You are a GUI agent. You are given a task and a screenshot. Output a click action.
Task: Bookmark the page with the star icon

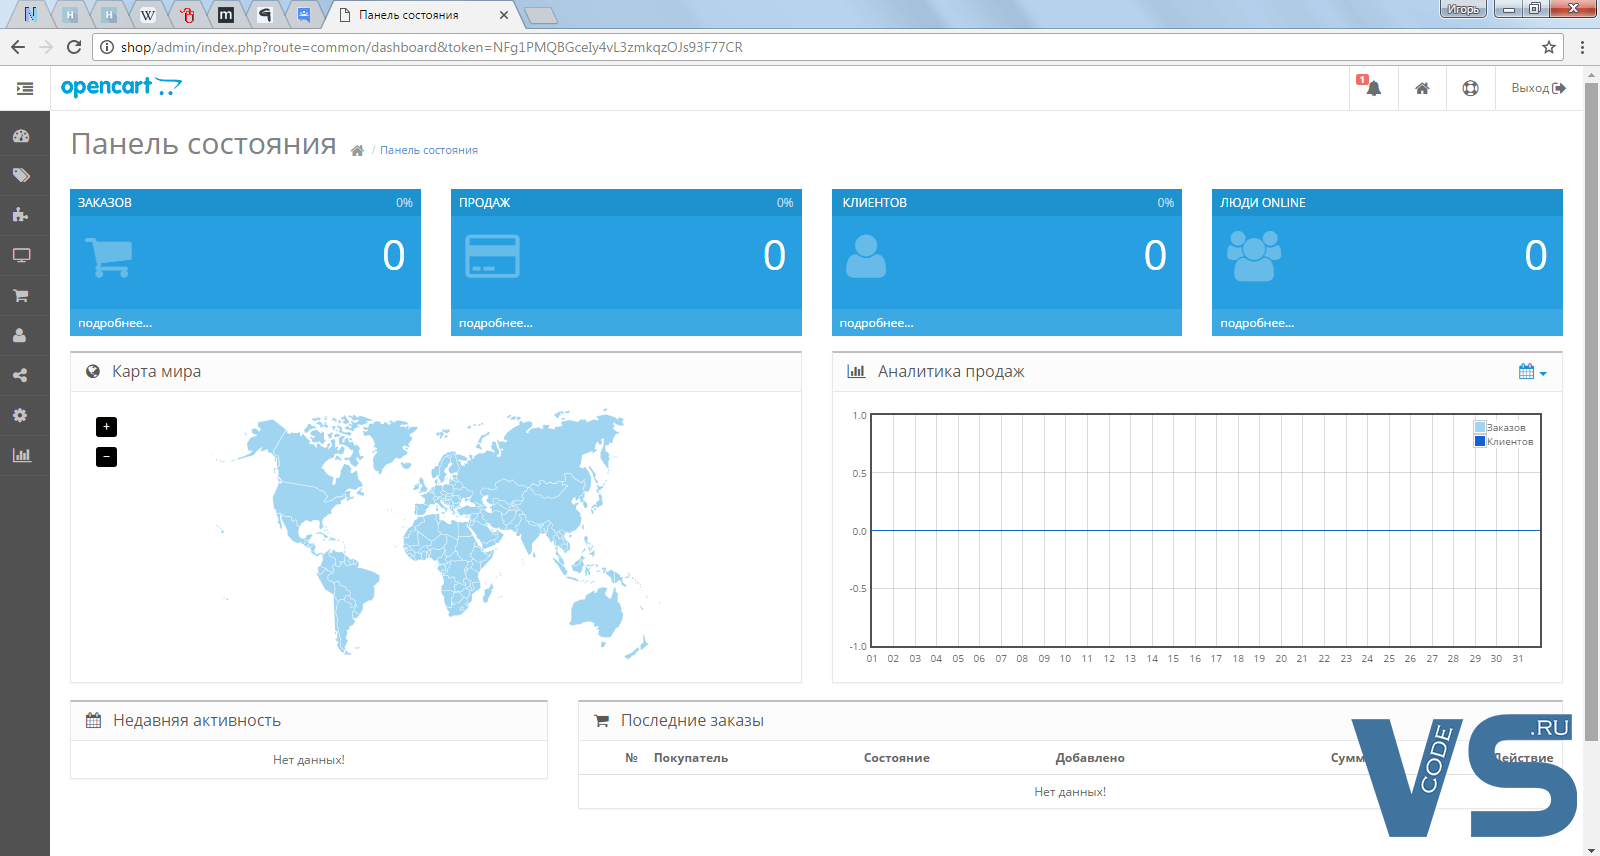(x=1549, y=47)
